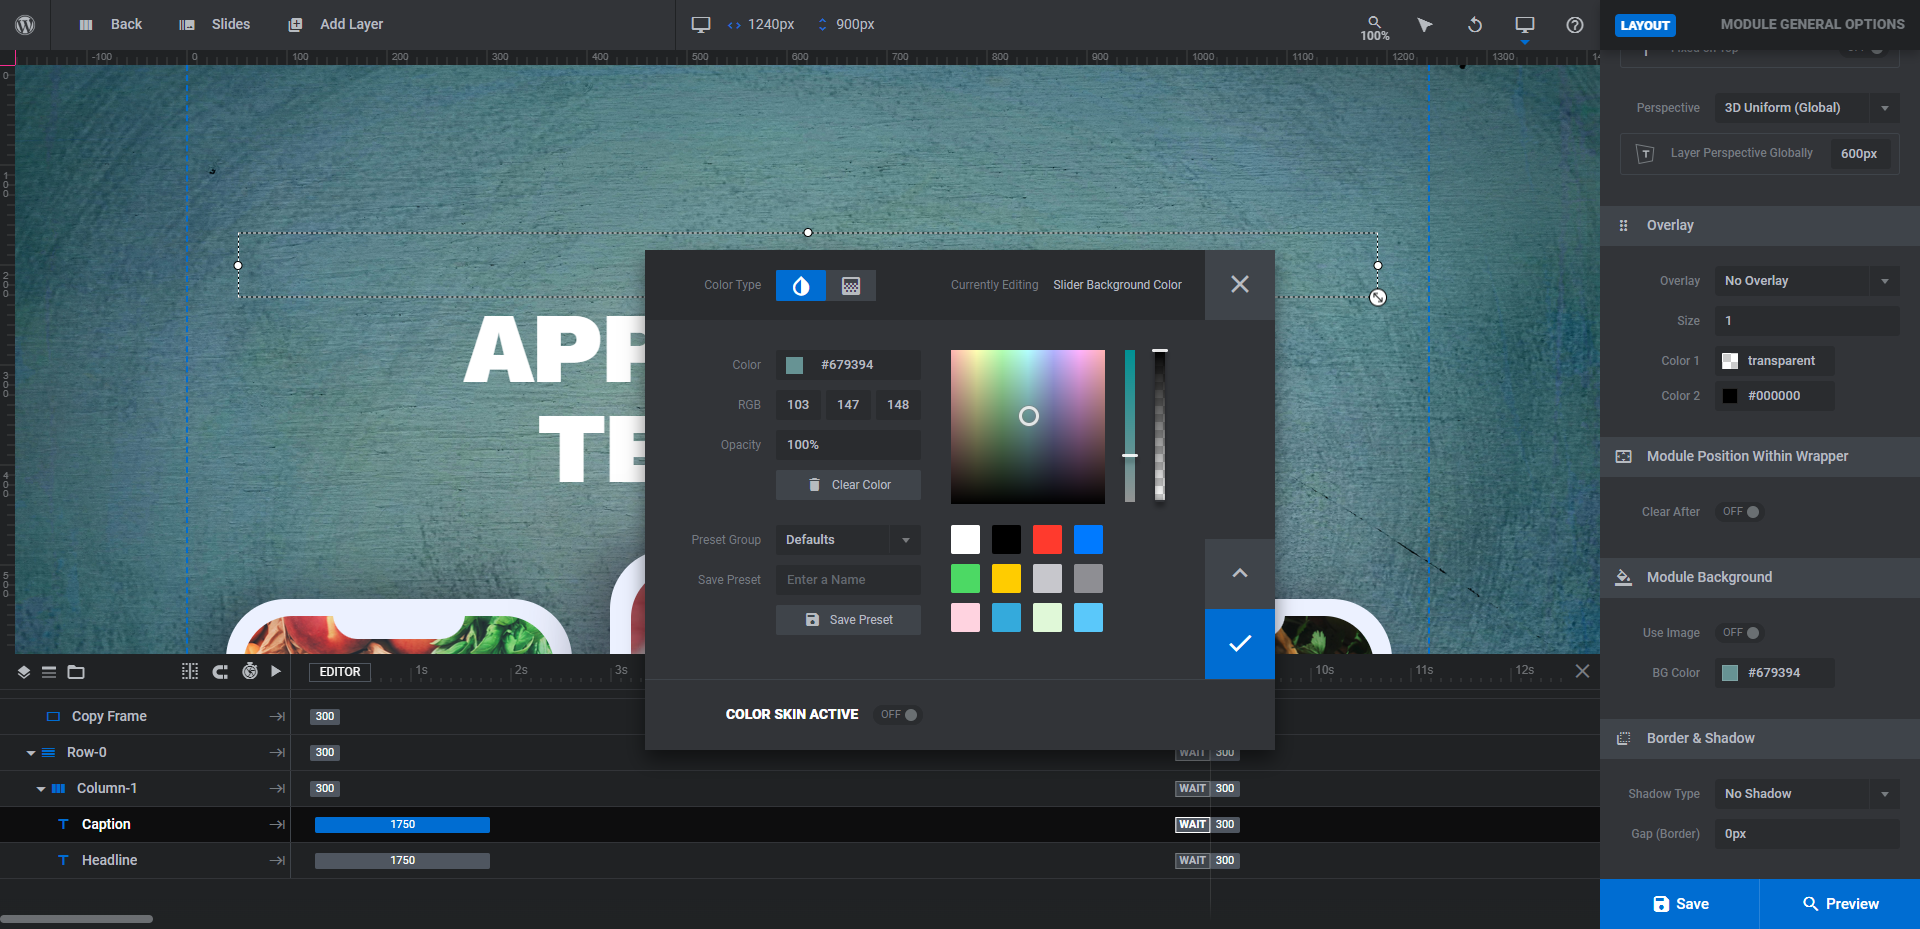1920x929 pixels.
Task: Open the WordPress logo menu
Action: tap(25, 24)
